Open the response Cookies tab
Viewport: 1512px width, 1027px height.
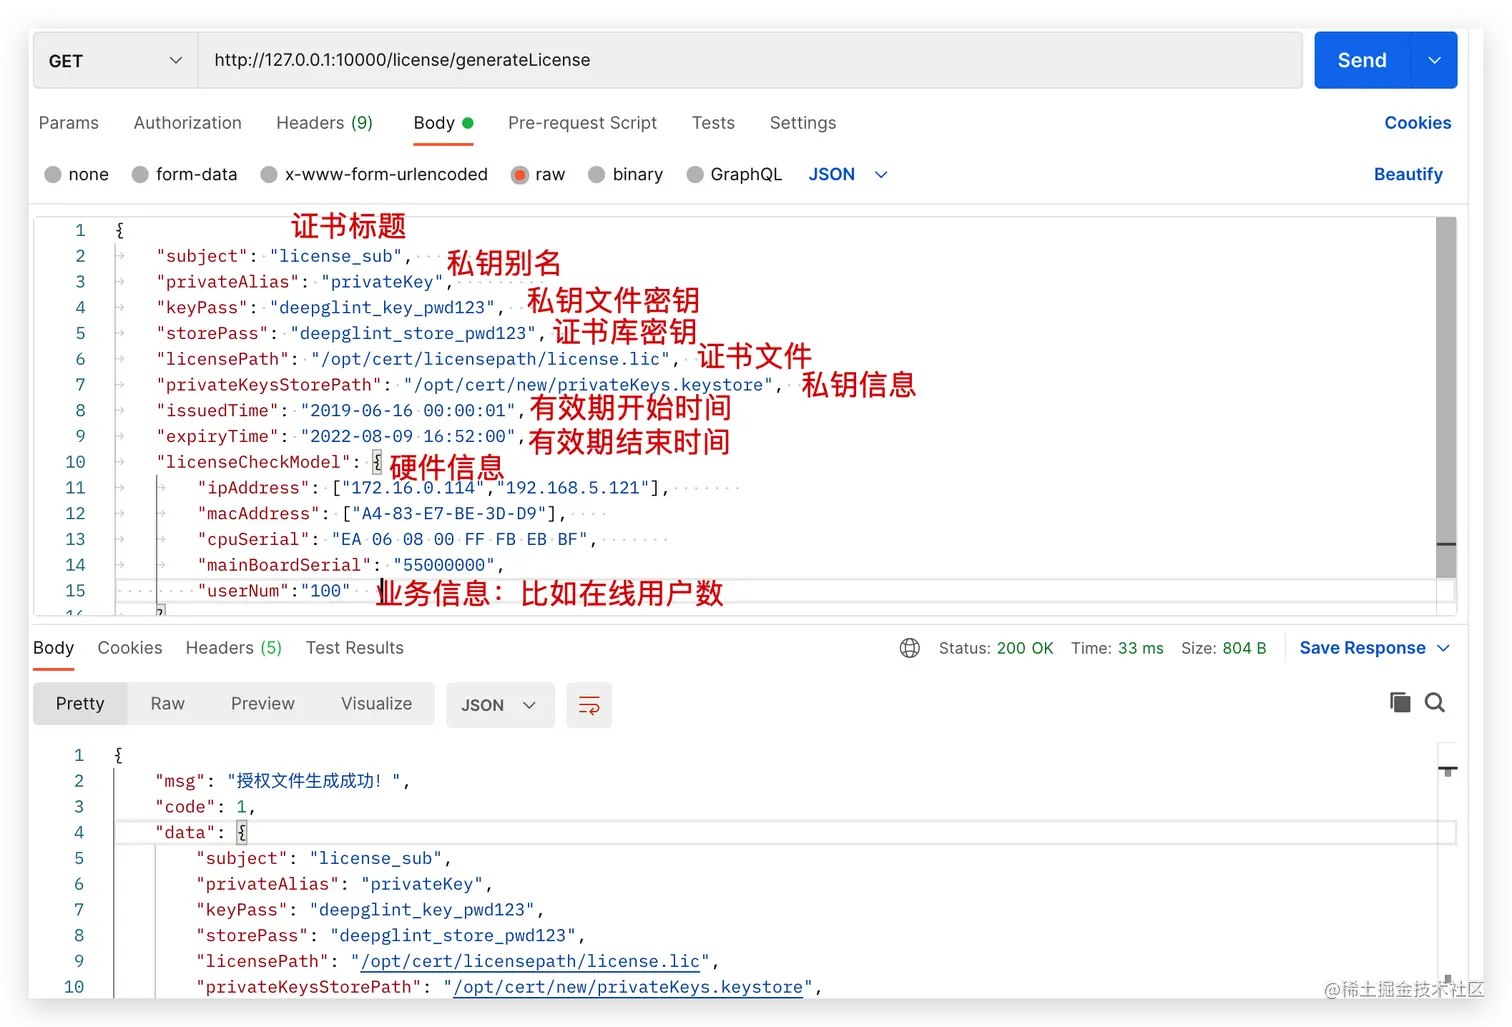130,648
